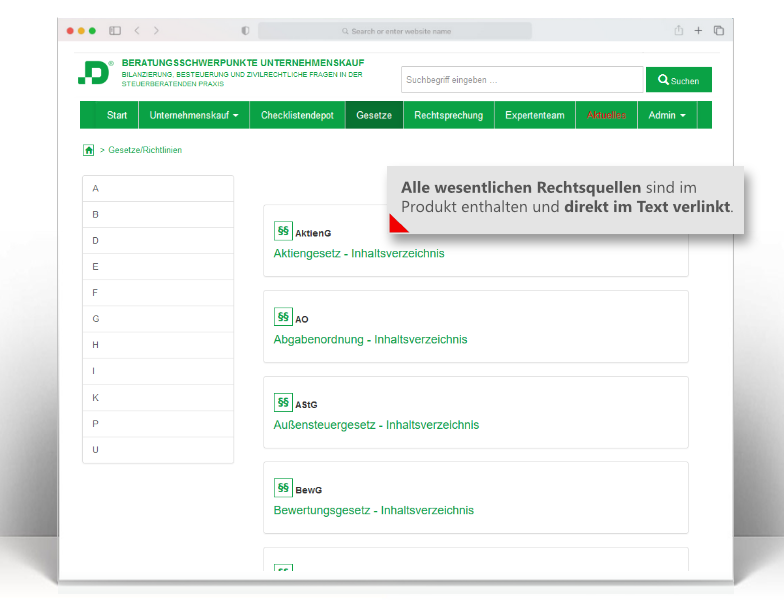
Task: Open Abgabenordnung - Inhaltsverzeichnis link
Action: click(x=370, y=340)
